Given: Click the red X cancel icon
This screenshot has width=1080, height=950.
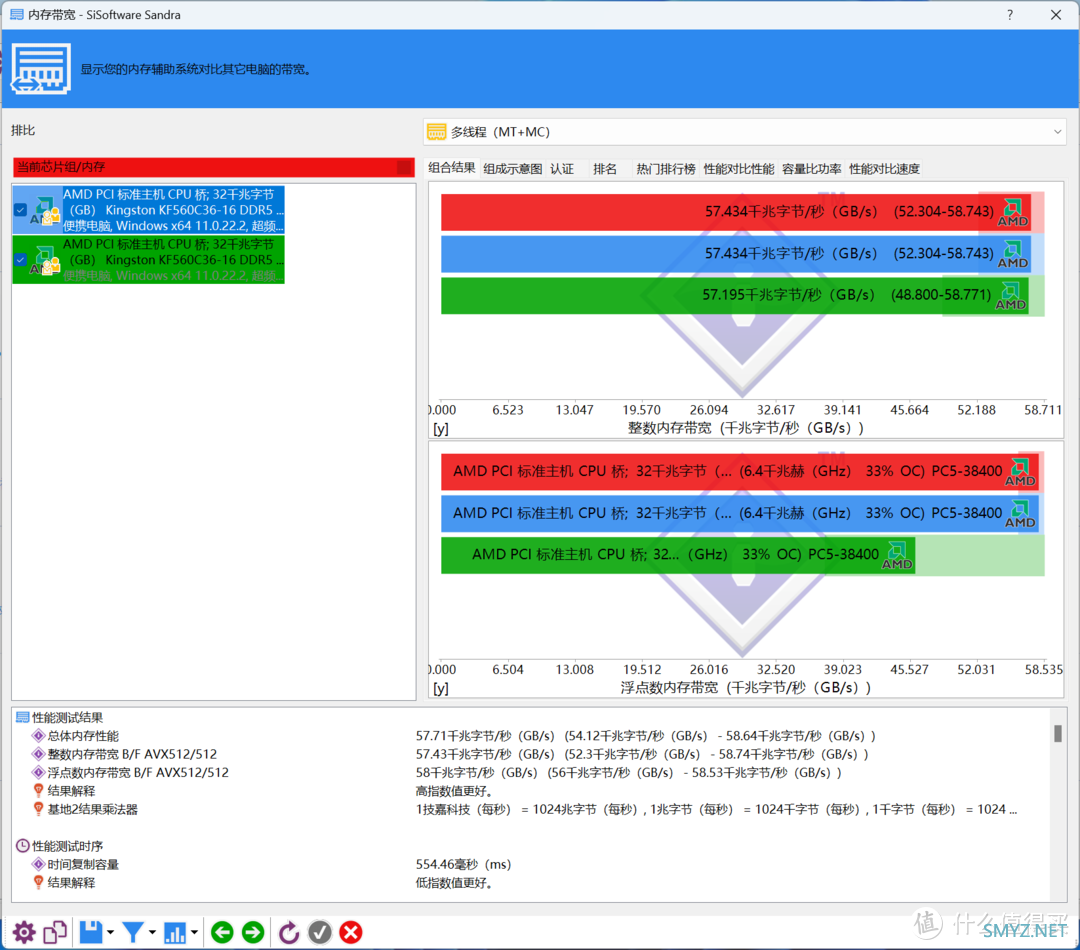Looking at the screenshot, I should pyautogui.click(x=351, y=932).
